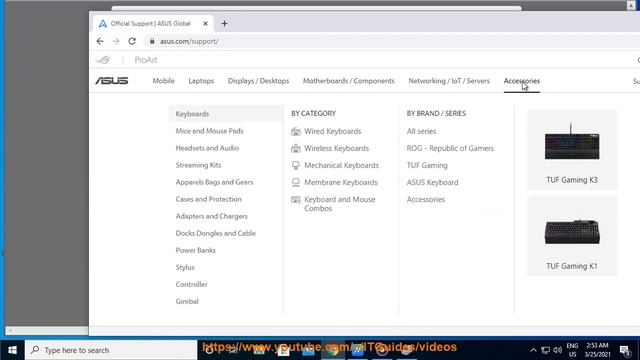Open Wired Keyboards link
Image resolution: width=640 pixels, height=360 pixels.
[333, 131]
